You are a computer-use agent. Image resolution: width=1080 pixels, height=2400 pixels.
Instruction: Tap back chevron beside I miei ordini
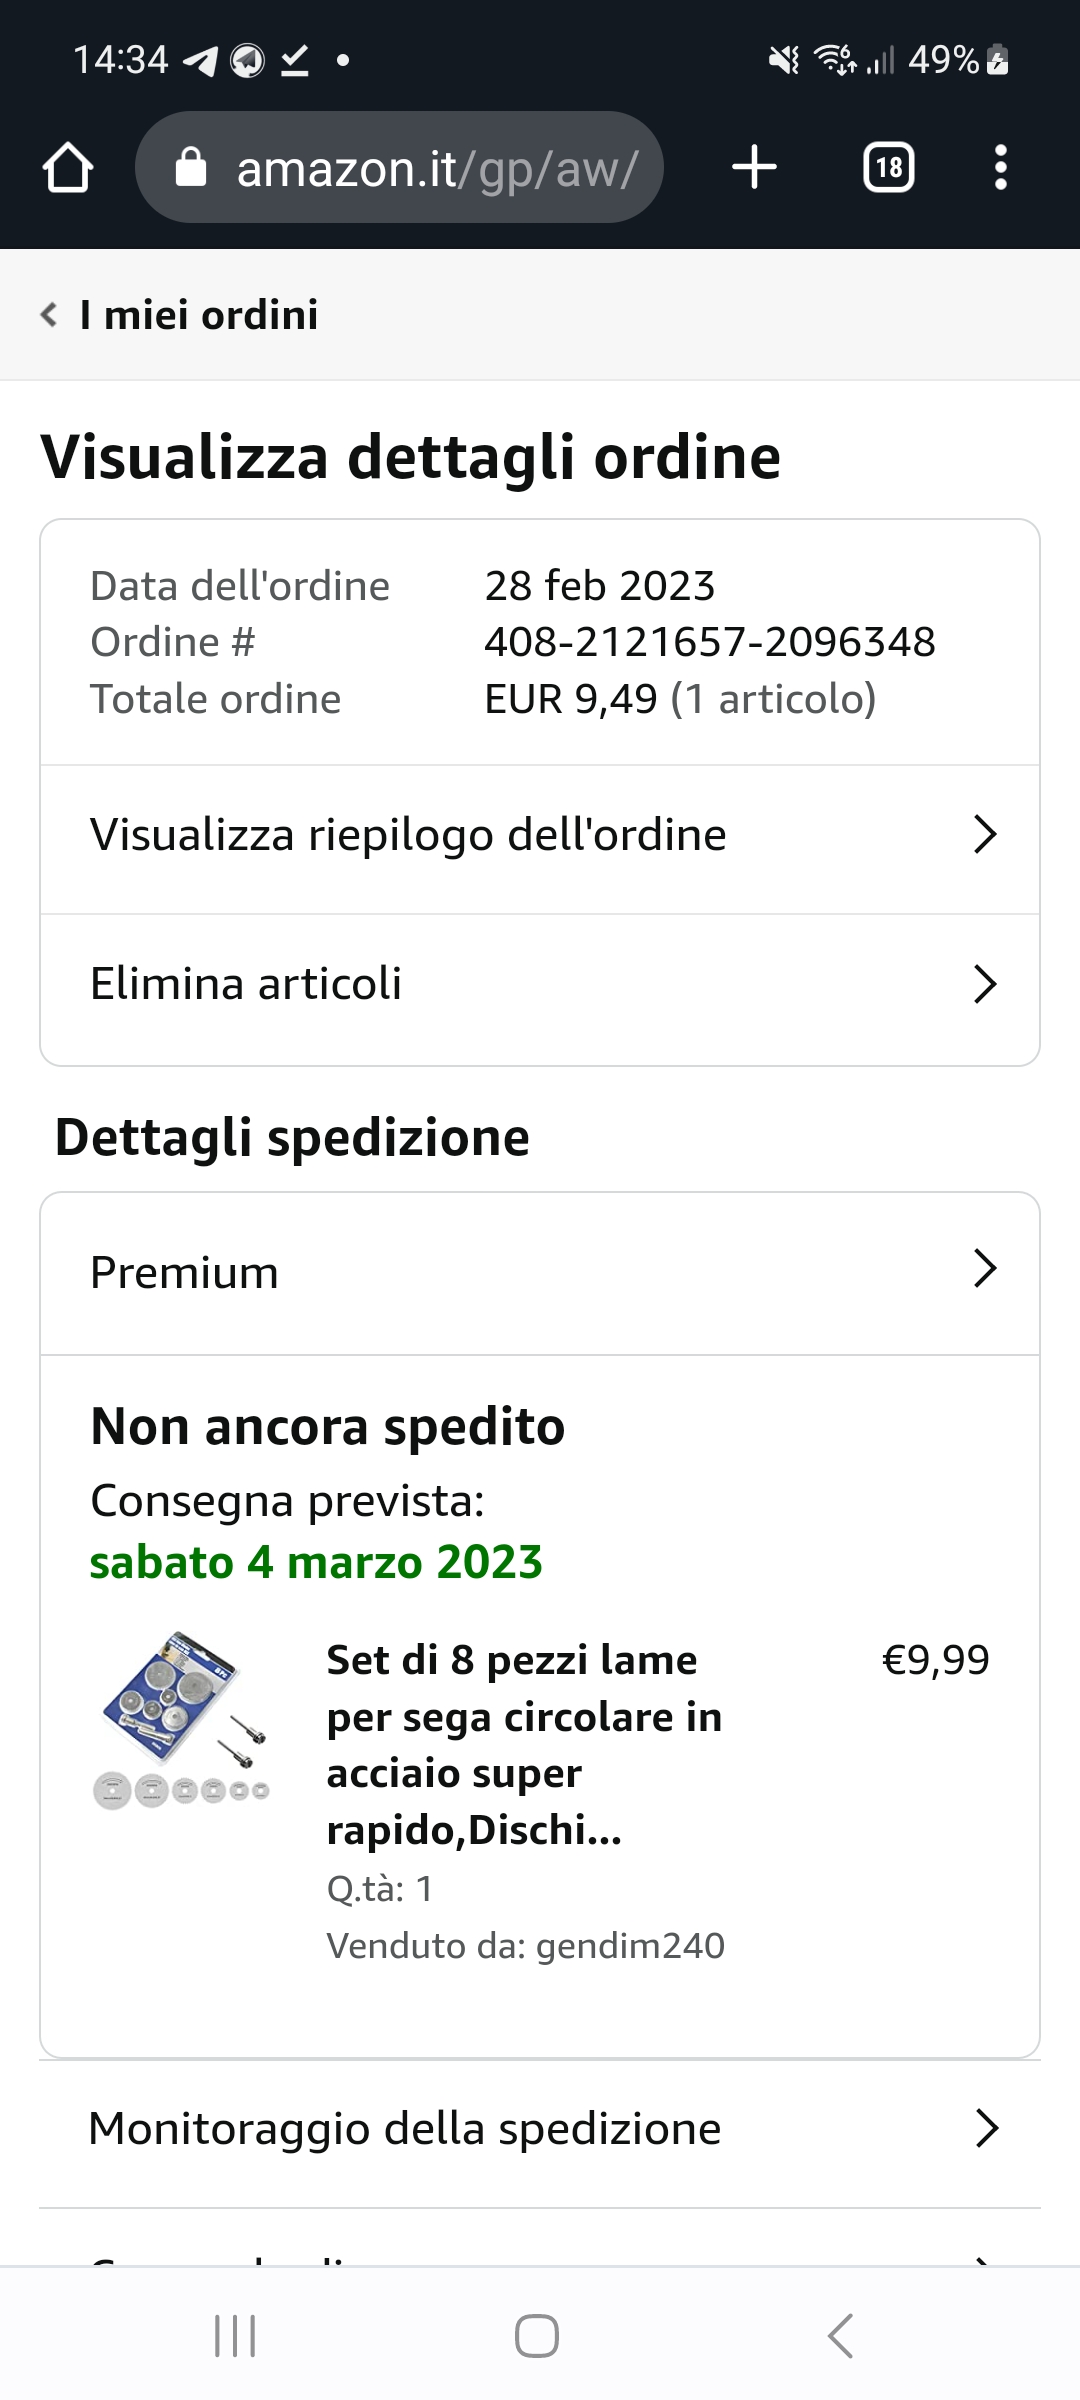click(x=49, y=315)
